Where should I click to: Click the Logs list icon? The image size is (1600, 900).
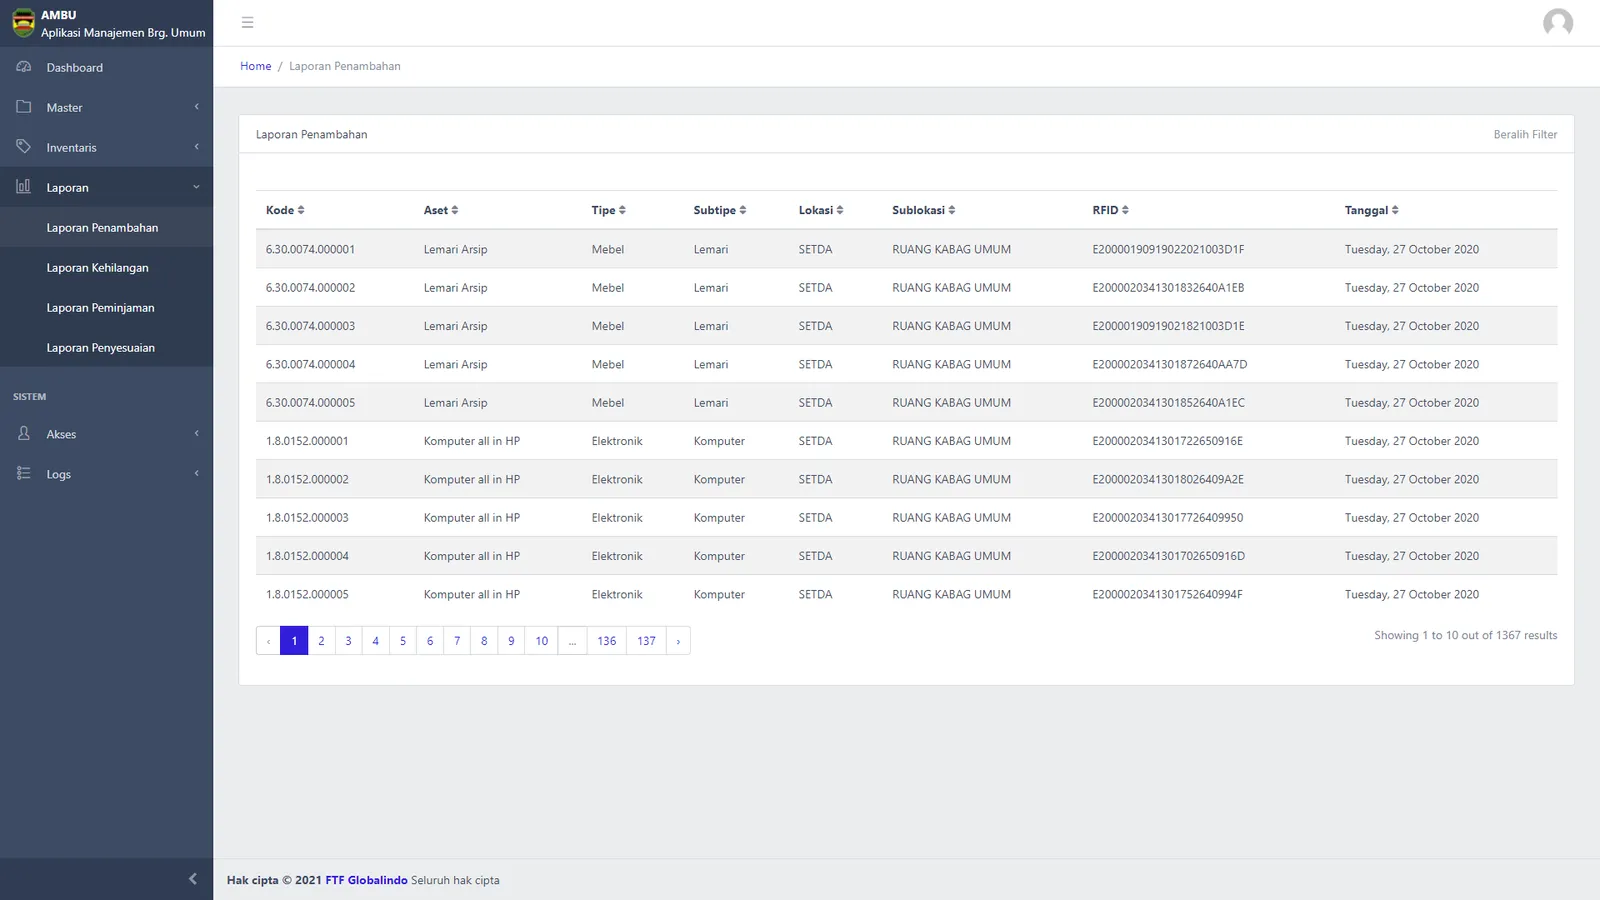[x=24, y=474]
